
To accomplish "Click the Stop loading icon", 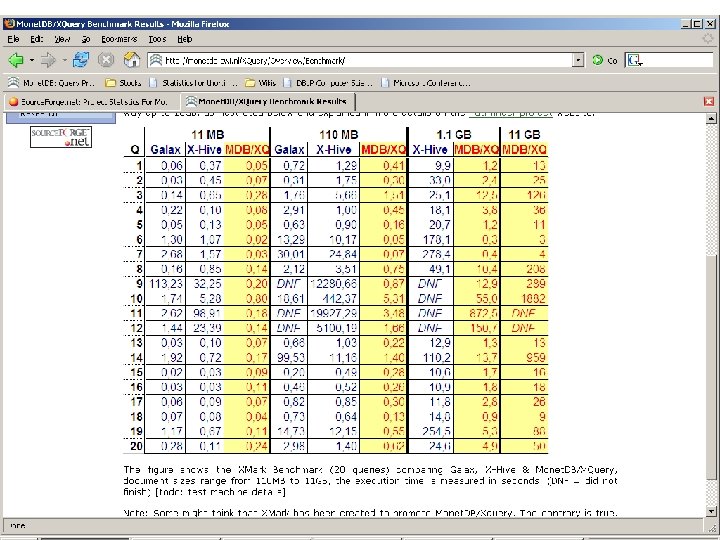I will tap(106, 60).
